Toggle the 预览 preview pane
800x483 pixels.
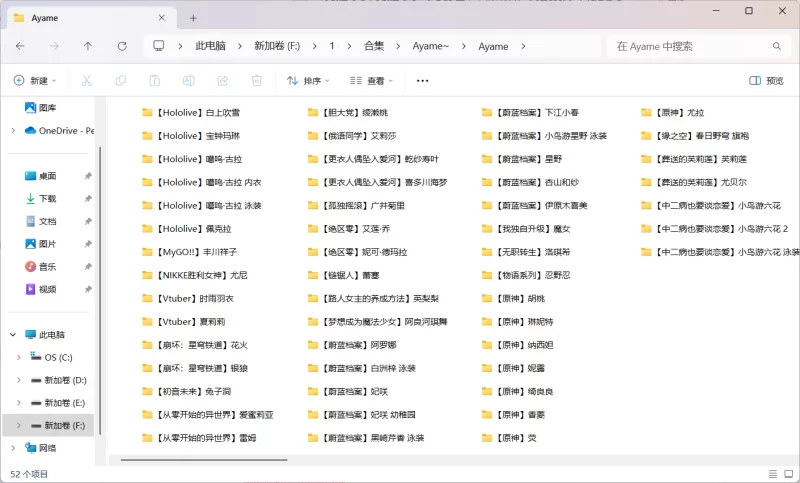point(766,81)
